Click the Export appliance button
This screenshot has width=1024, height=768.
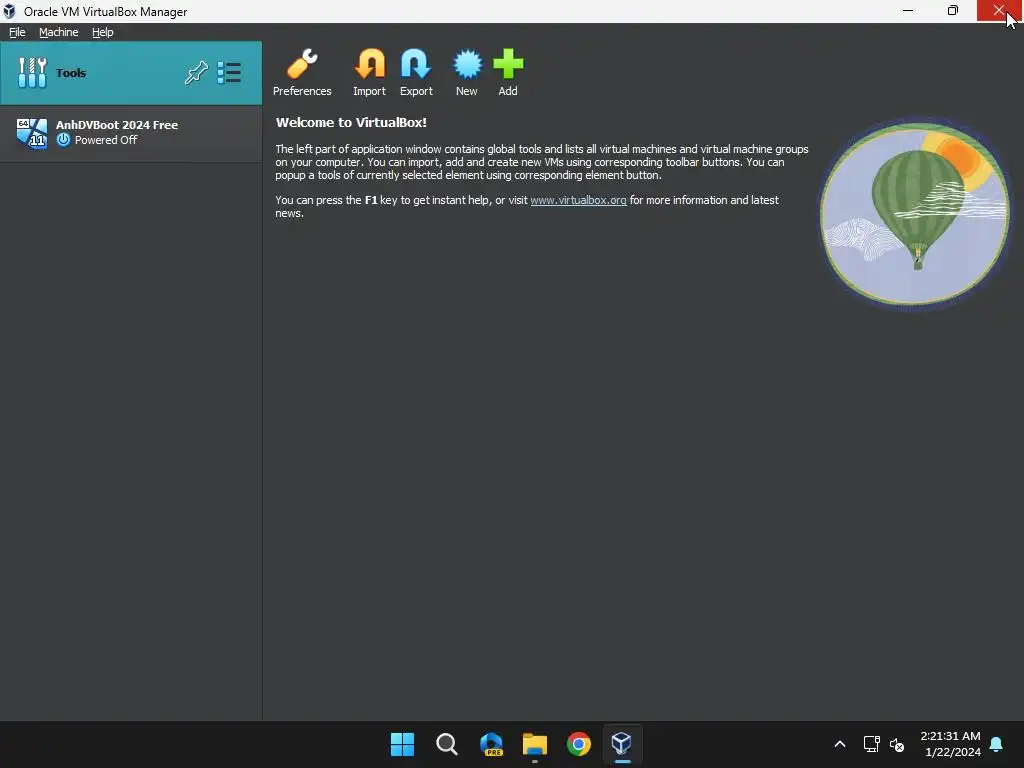[416, 72]
